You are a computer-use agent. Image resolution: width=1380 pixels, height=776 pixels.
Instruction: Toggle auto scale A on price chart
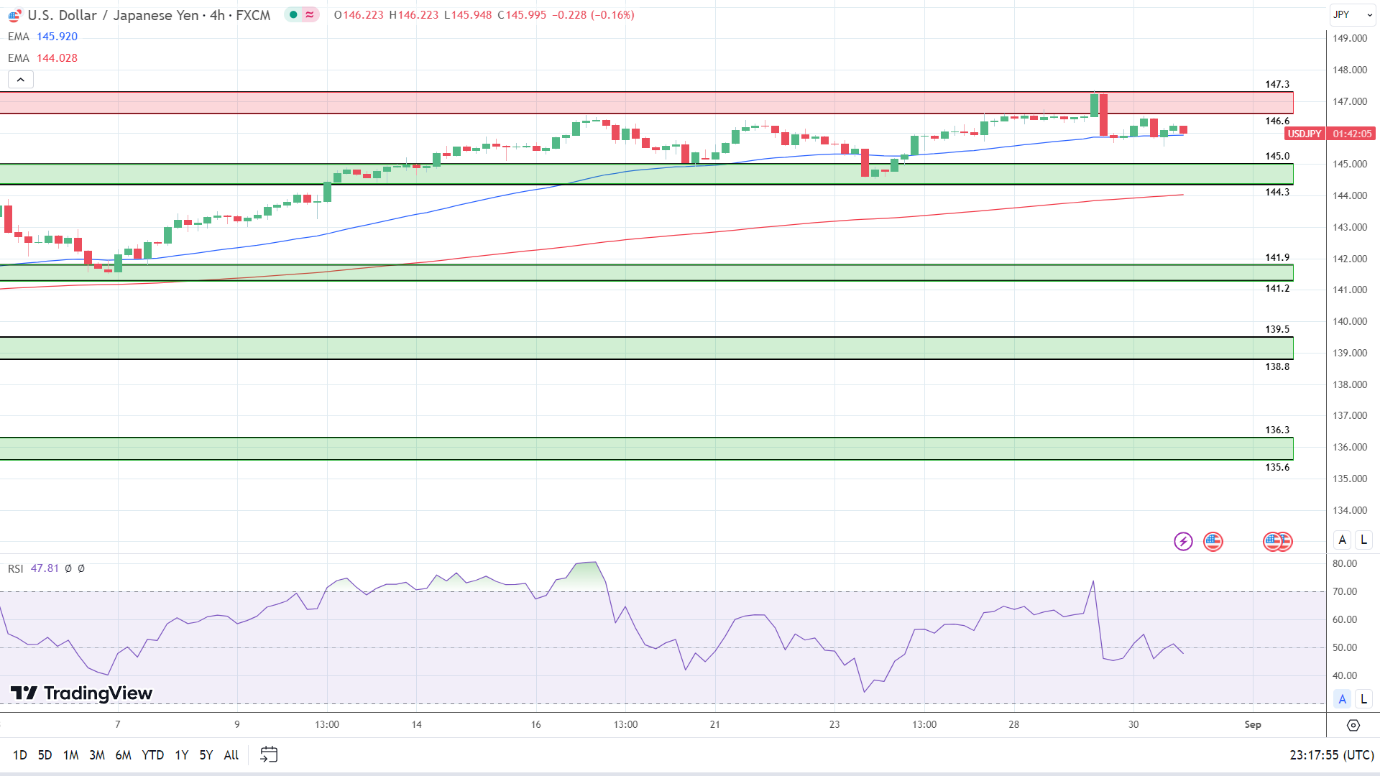pos(1343,540)
